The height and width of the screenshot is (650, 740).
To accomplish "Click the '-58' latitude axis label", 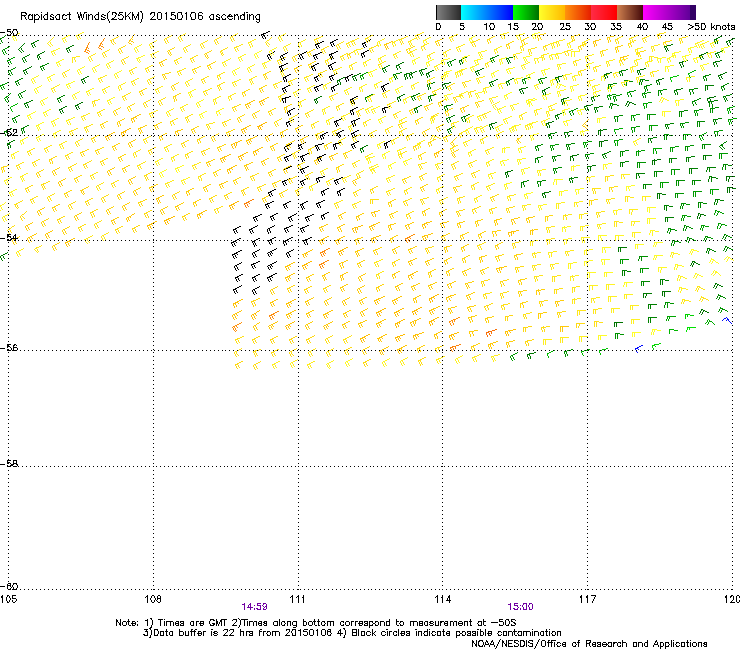I will [9, 464].
